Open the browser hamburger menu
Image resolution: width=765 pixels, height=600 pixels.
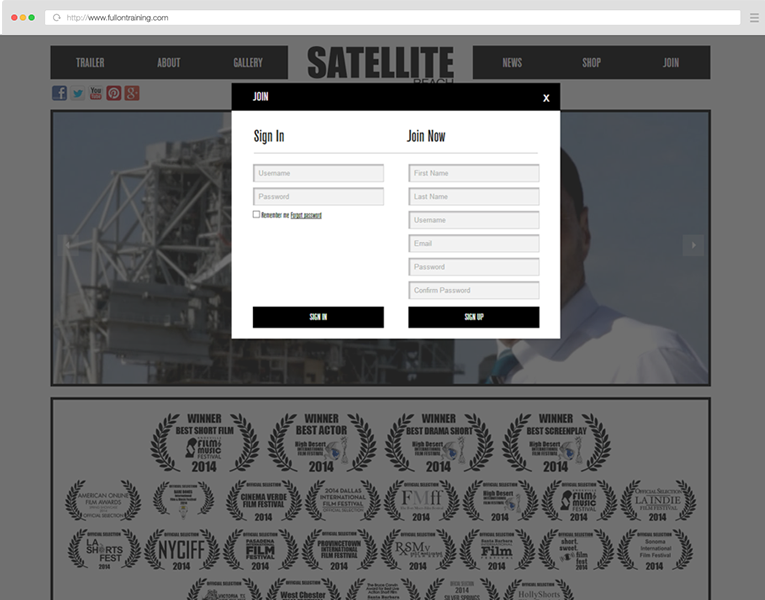(x=754, y=18)
